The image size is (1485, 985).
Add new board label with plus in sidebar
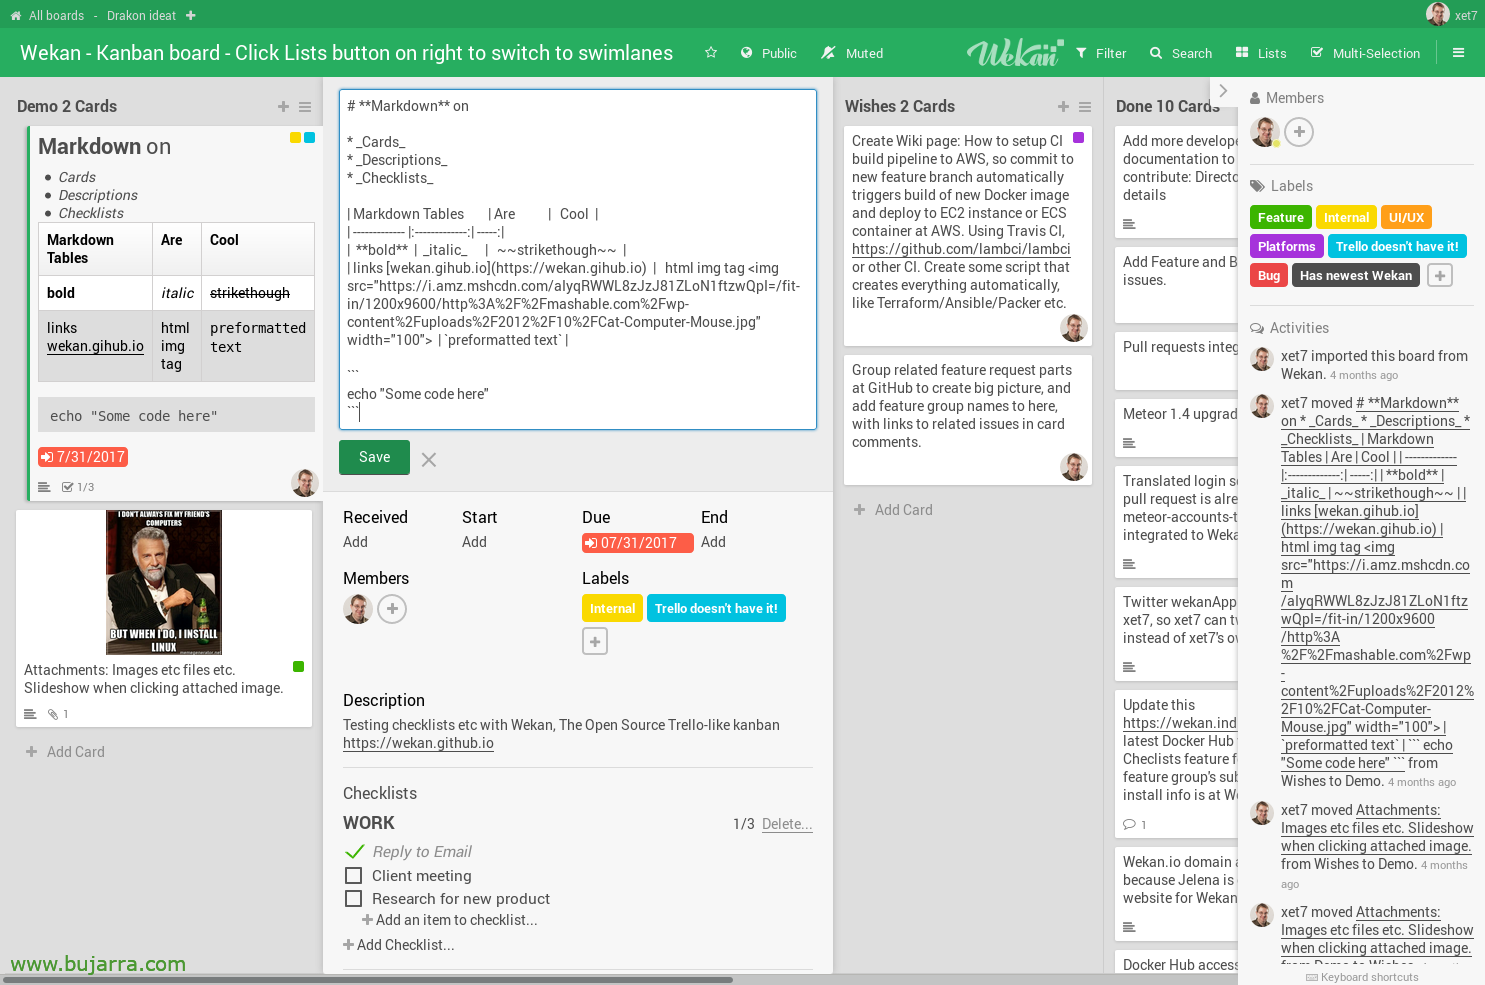point(1440,275)
